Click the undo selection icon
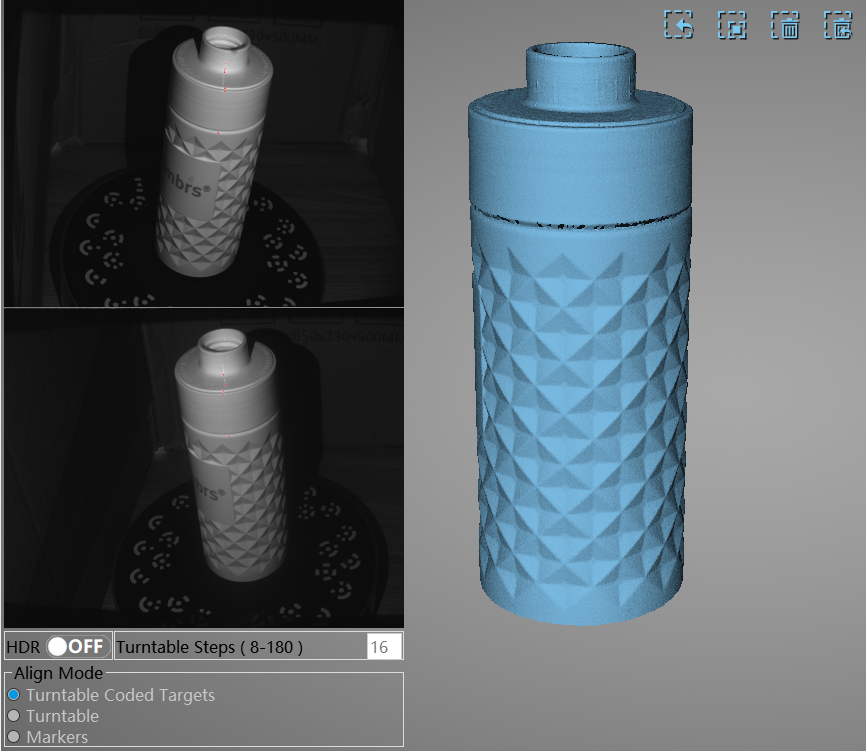Image resolution: width=866 pixels, height=751 pixels. tap(680, 25)
